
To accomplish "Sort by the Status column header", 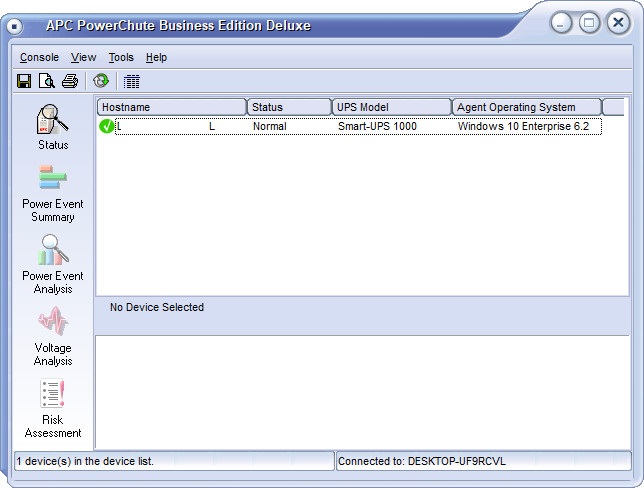I will (x=289, y=107).
